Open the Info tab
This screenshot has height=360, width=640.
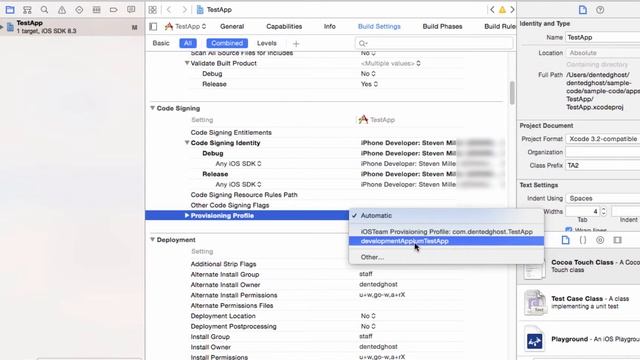[330, 27]
